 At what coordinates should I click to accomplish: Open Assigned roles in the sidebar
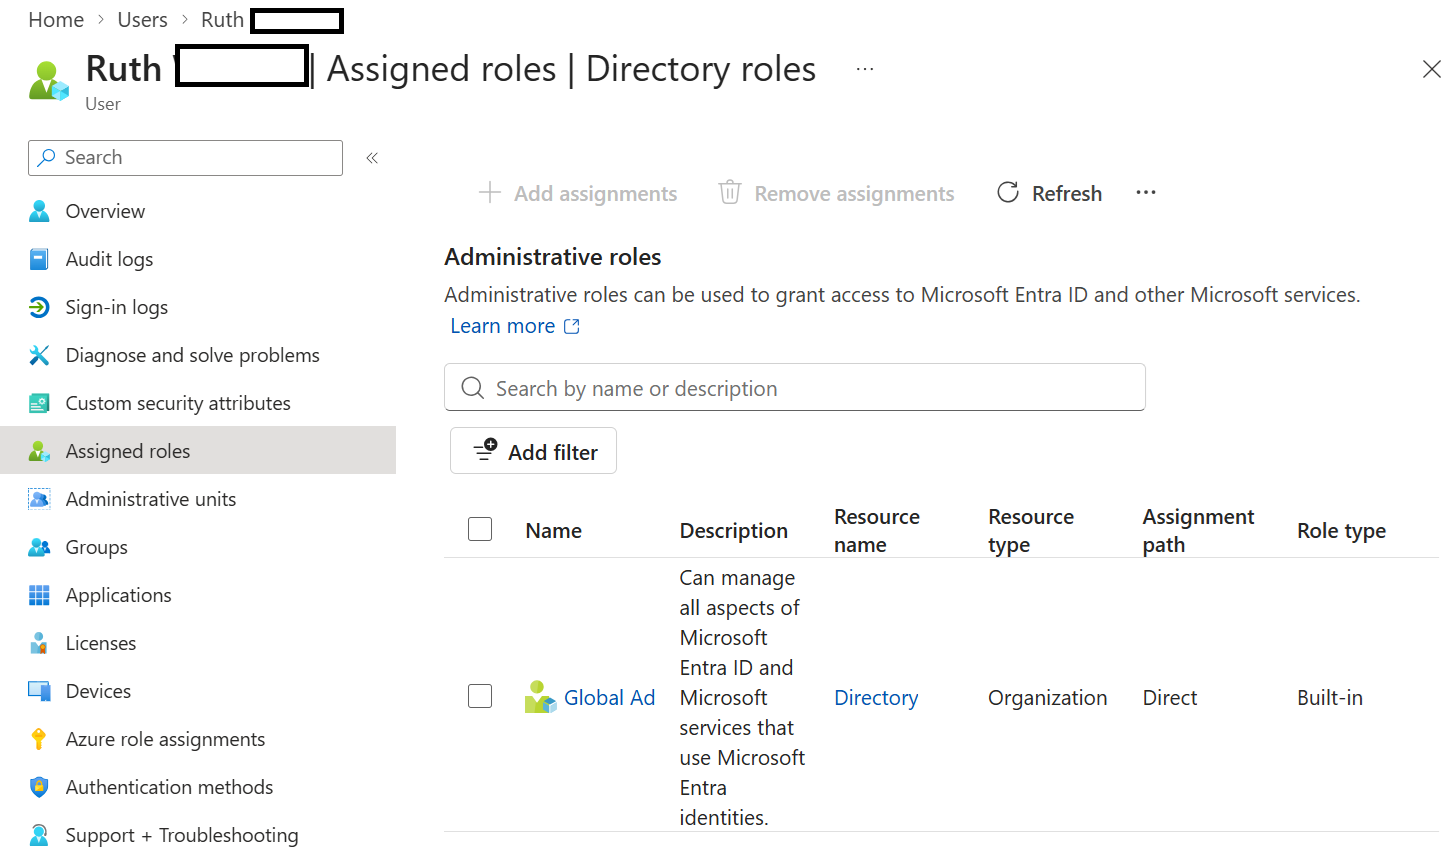point(198,451)
